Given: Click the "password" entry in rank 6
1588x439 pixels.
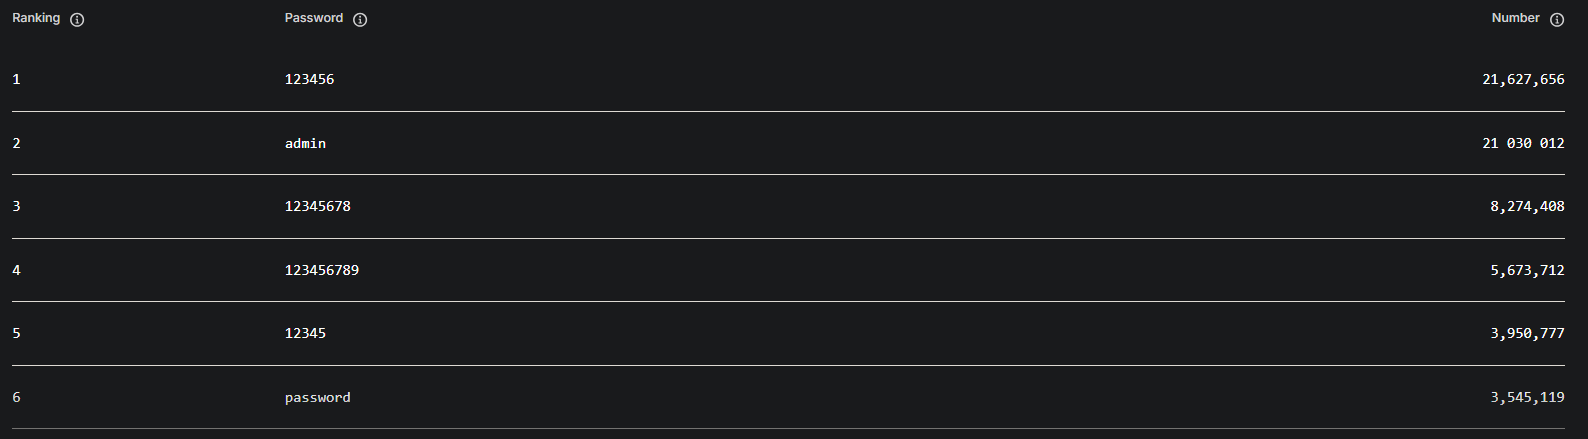Looking at the screenshot, I should (x=317, y=397).
